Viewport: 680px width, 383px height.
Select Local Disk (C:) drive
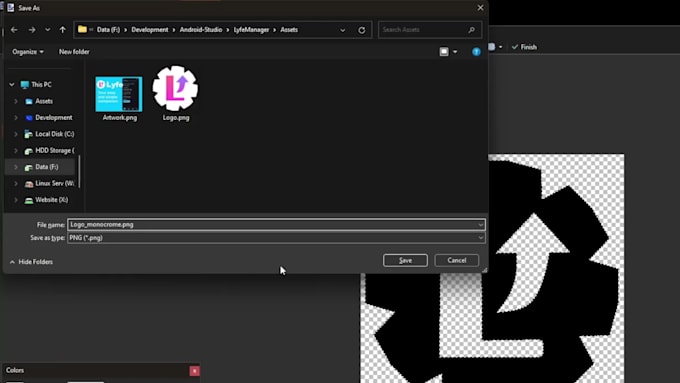point(55,134)
